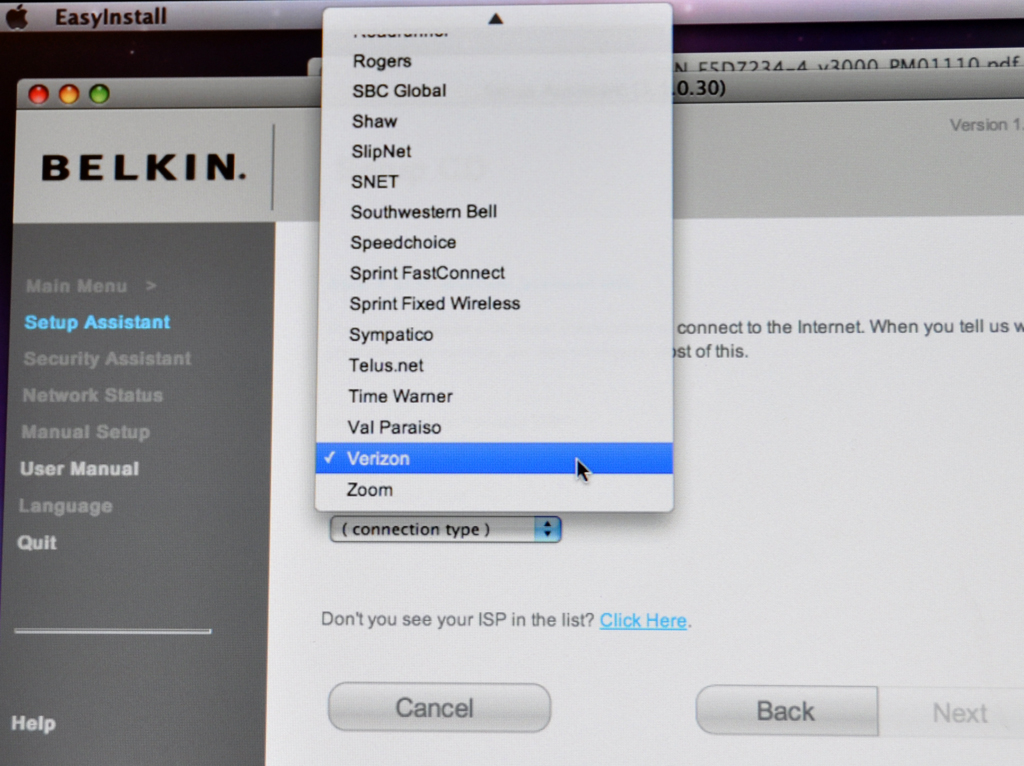The image size is (1024, 766).
Task: Open Network Status in sidebar
Action: click(92, 395)
